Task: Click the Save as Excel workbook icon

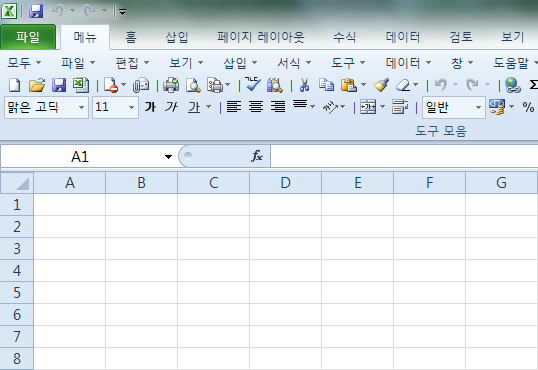Action: coord(81,85)
